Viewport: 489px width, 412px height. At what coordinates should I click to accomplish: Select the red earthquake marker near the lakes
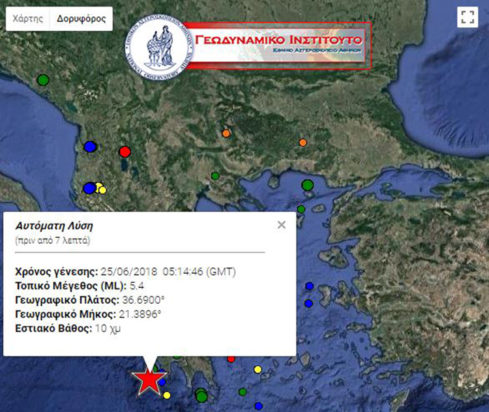[125, 152]
